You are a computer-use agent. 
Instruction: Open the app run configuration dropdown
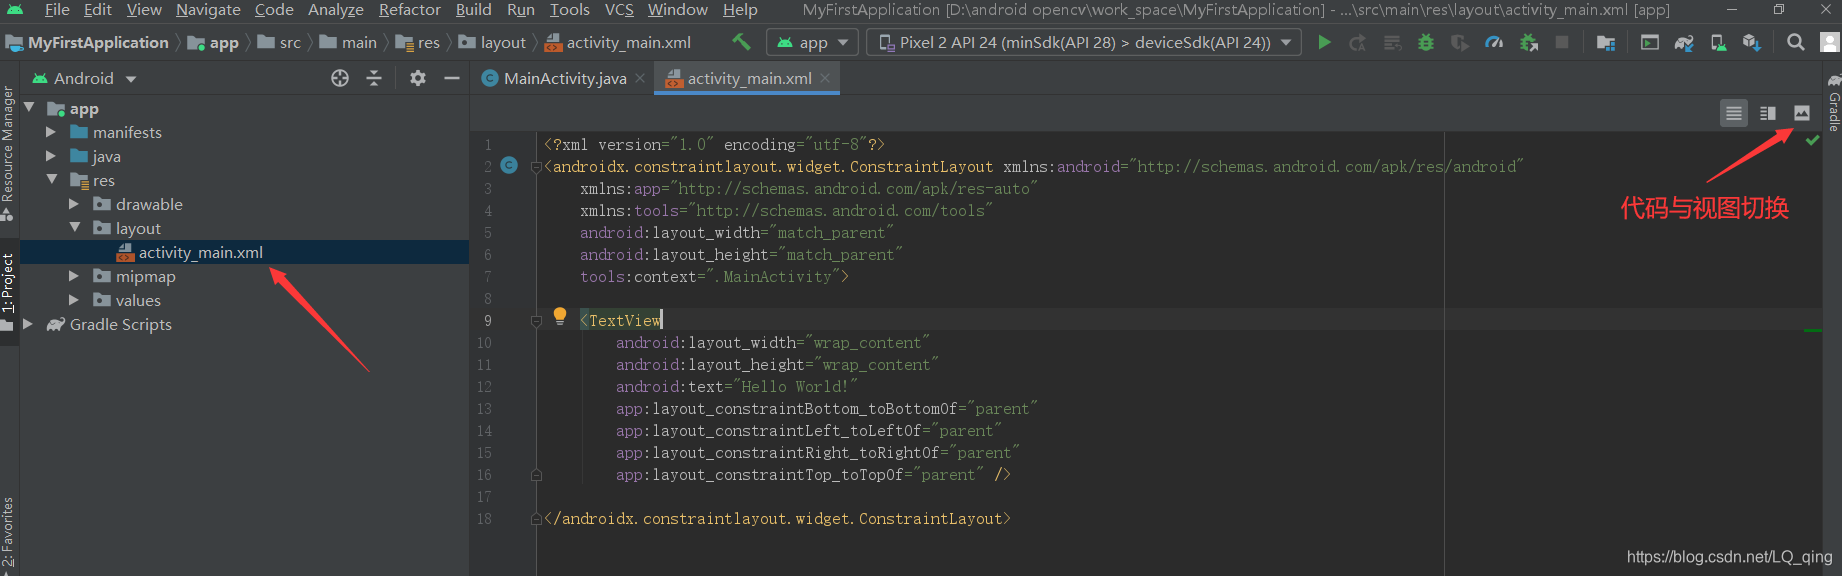pos(812,42)
